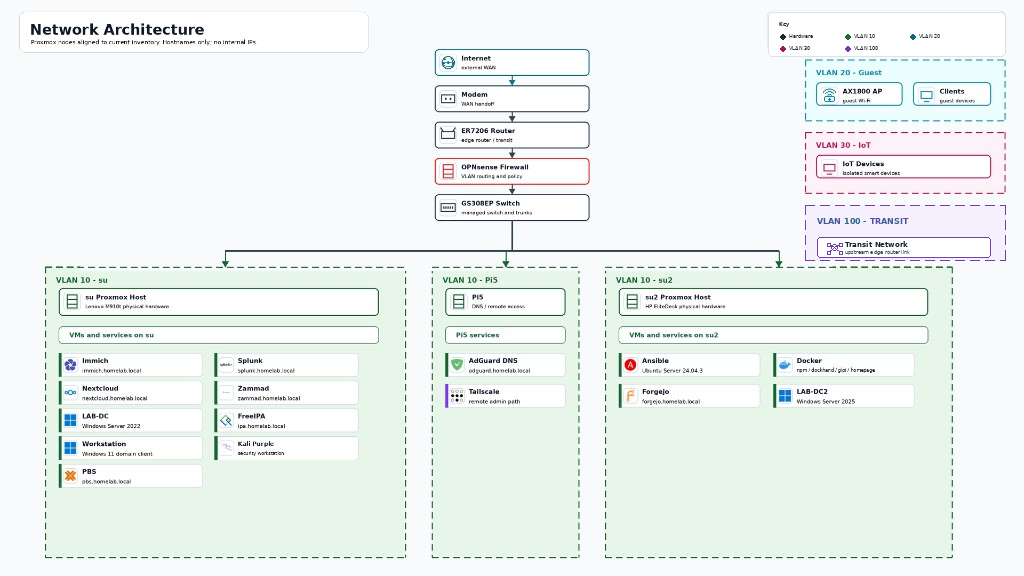The height and width of the screenshot is (576, 1024).
Task: Click the teal VLAN 20 key diamond
Action: pyautogui.click(x=913, y=37)
